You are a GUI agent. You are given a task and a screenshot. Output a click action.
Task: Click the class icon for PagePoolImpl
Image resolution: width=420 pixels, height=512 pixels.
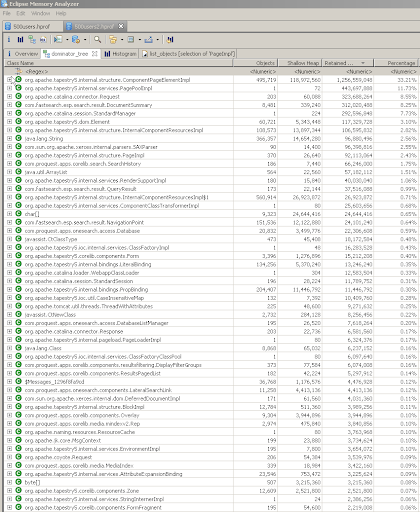tap(19, 88)
